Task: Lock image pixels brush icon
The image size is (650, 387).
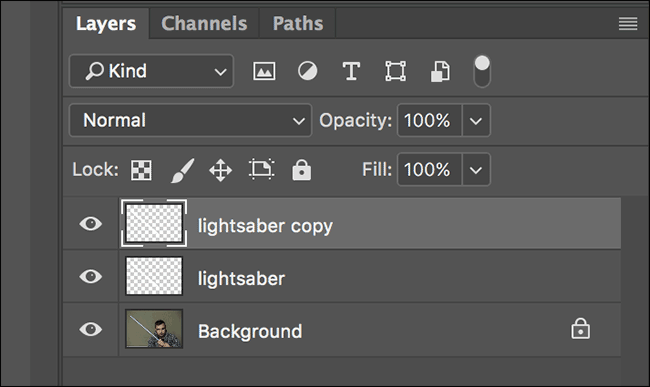Action: tap(182, 170)
